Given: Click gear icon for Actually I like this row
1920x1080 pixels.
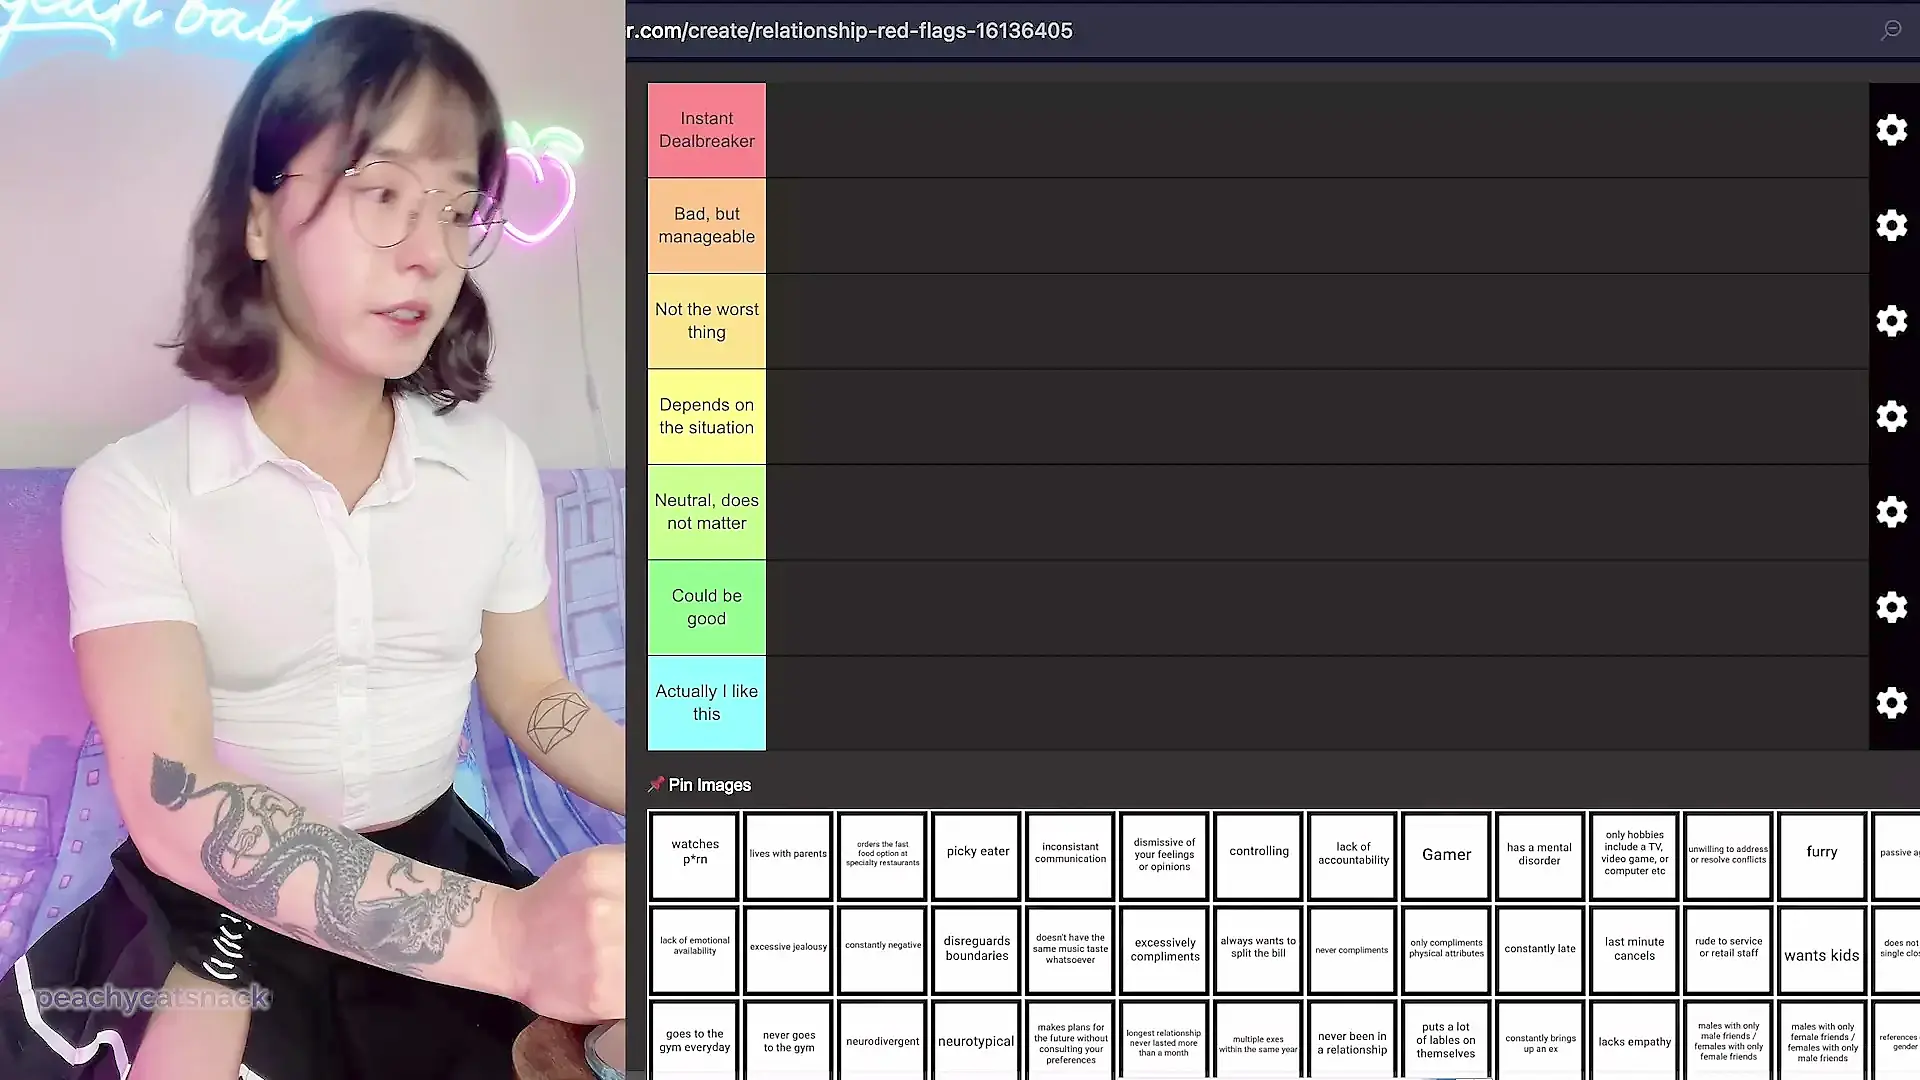Looking at the screenshot, I should coord(1891,703).
